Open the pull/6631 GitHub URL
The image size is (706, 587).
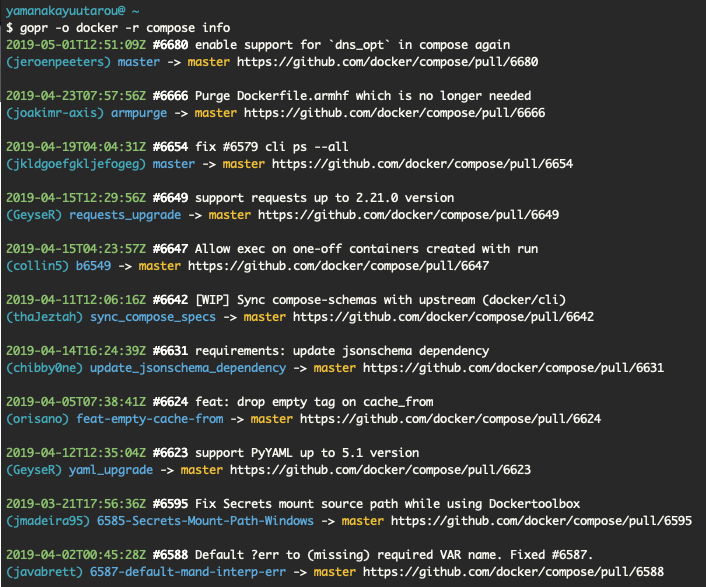click(513, 368)
